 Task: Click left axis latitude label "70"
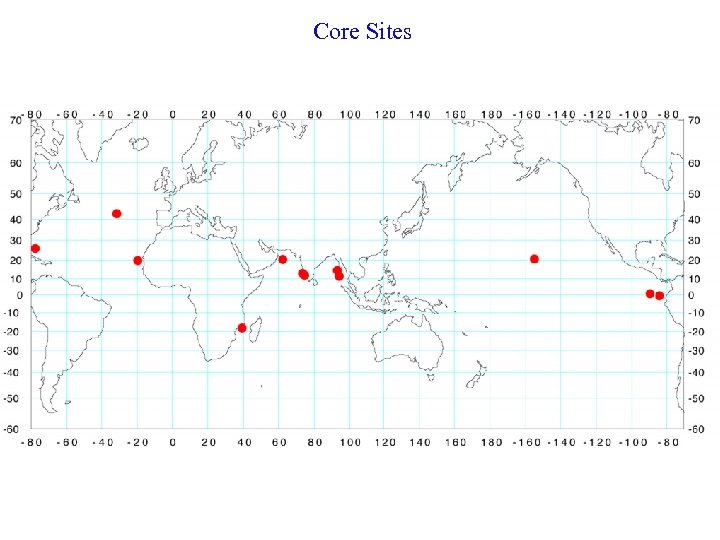coord(16,120)
